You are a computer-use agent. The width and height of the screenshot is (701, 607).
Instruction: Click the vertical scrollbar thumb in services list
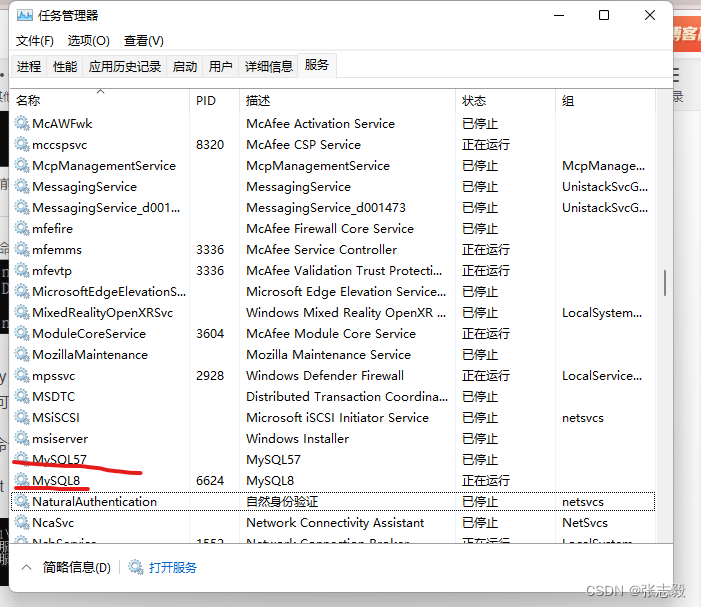point(665,282)
